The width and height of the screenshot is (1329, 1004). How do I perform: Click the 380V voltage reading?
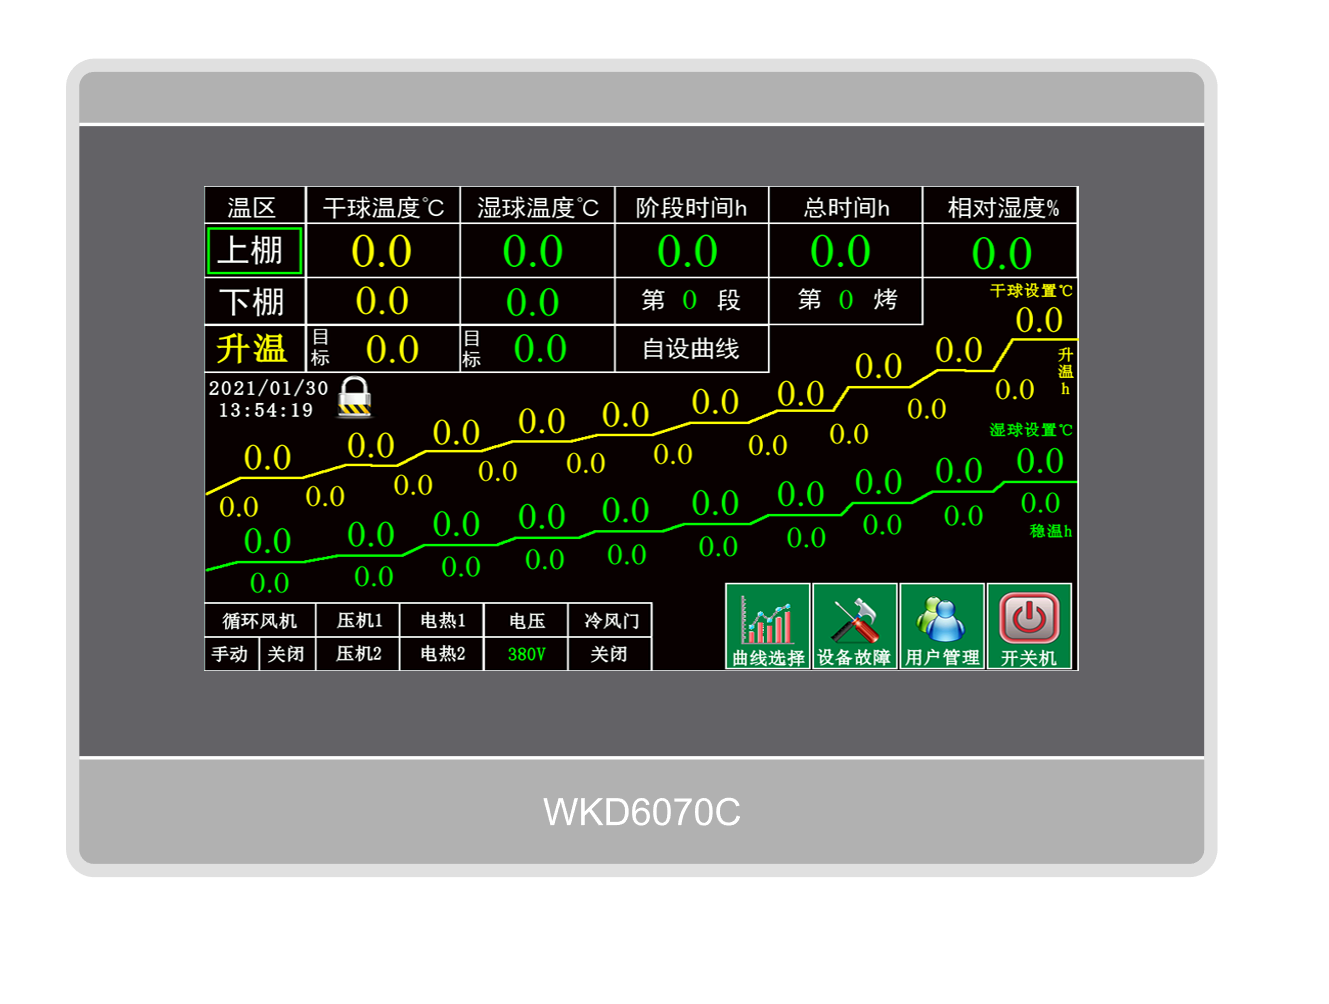(x=526, y=654)
